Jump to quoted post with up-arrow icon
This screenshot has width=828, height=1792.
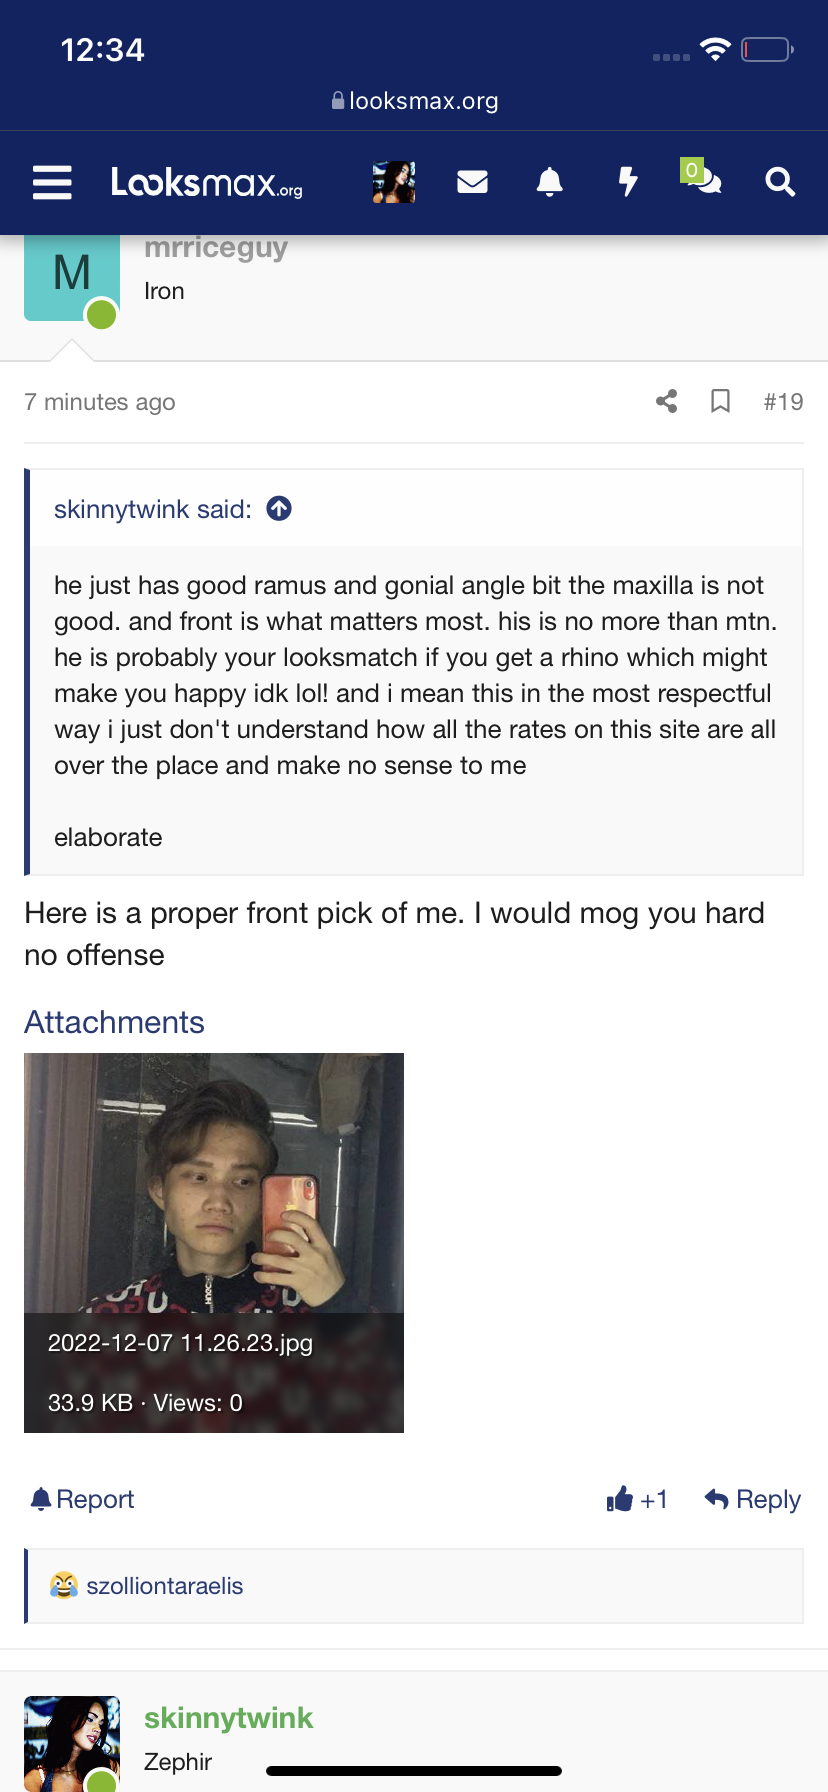(279, 509)
